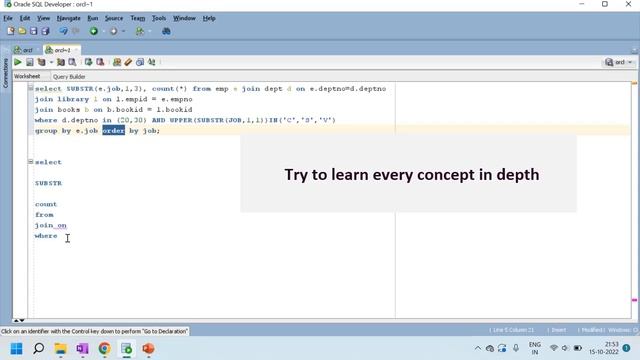Click the Run Script icon
Image resolution: width=640 pixels, height=360 pixels.
pos(29,62)
